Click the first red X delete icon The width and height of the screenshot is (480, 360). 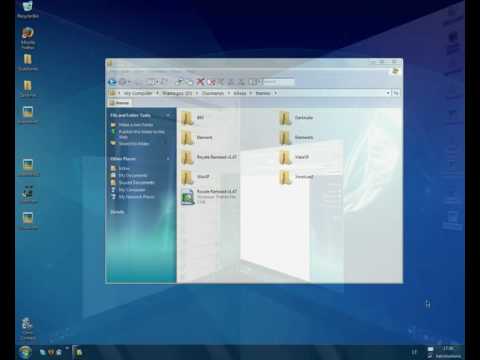coord(200,82)
